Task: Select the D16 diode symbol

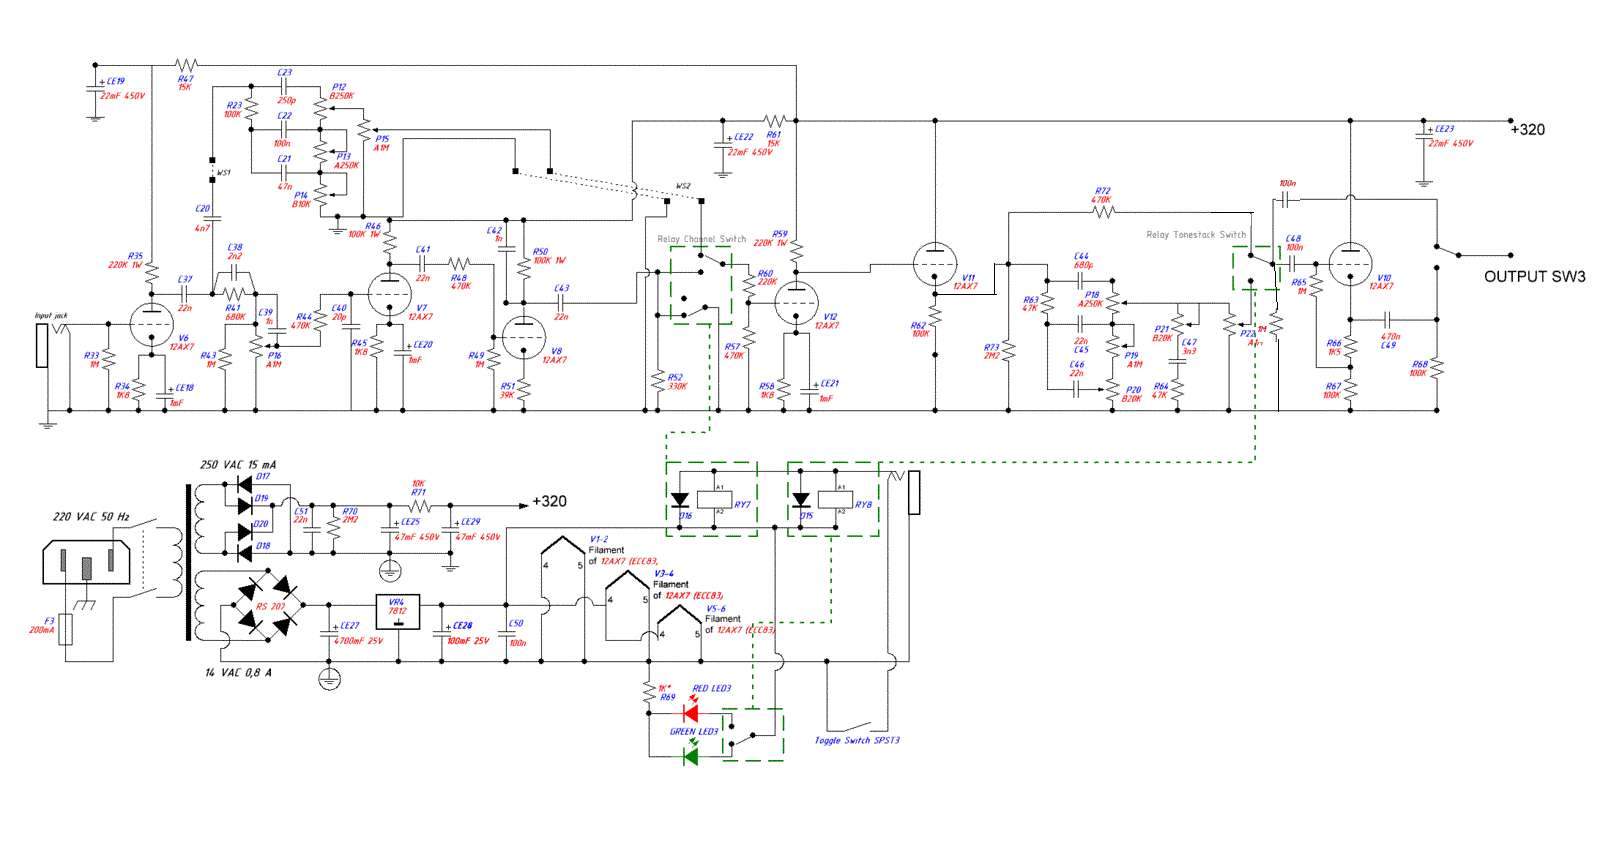Action: [680, 500]
